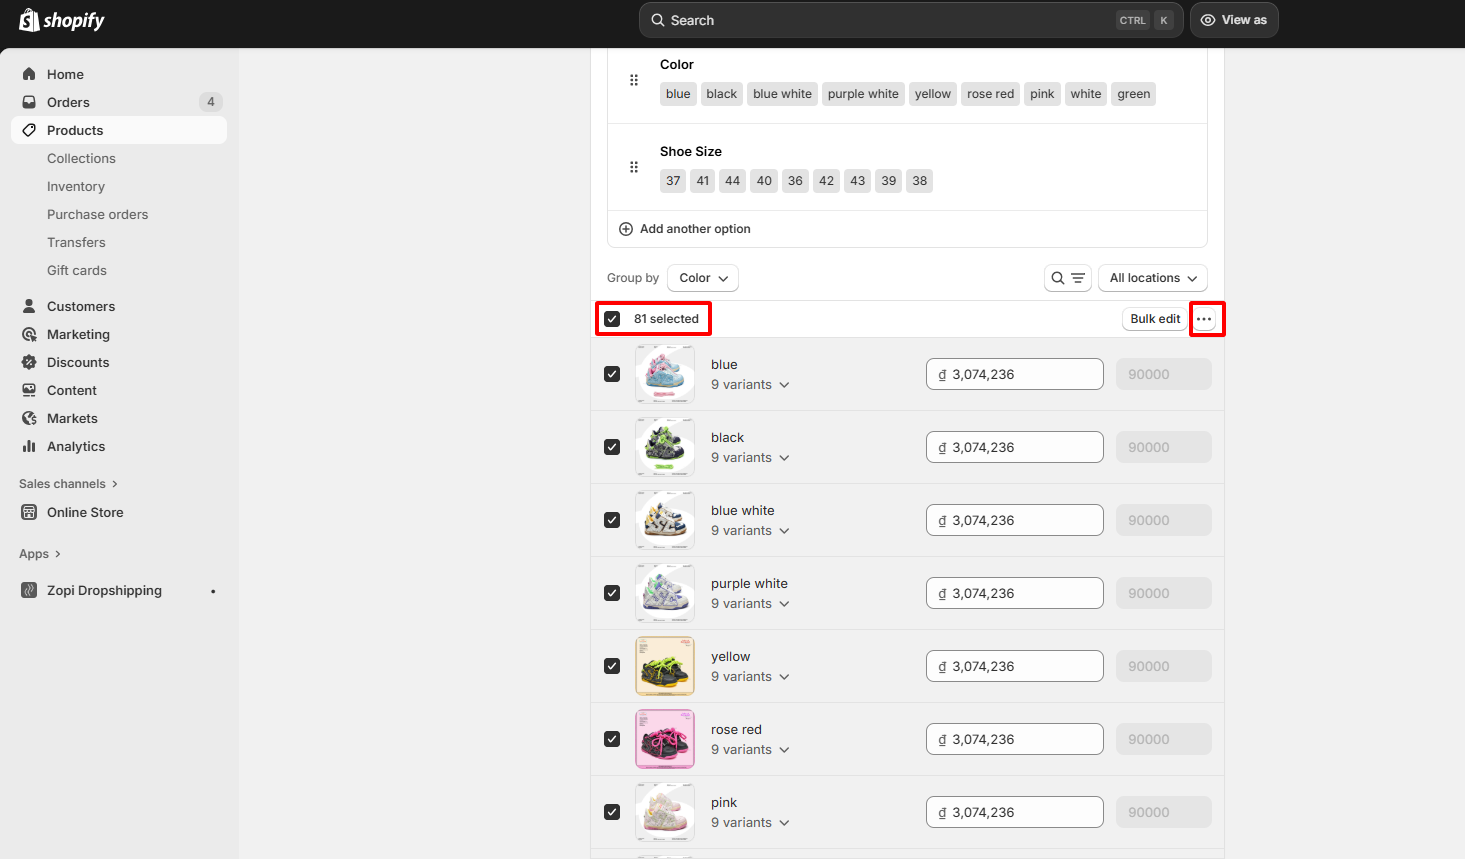Image resolution: width=1465 pixels, height=859 pixels.
Task: Edit the price field for purple white
Action: pyautogui.click(x=1014, y=593)
